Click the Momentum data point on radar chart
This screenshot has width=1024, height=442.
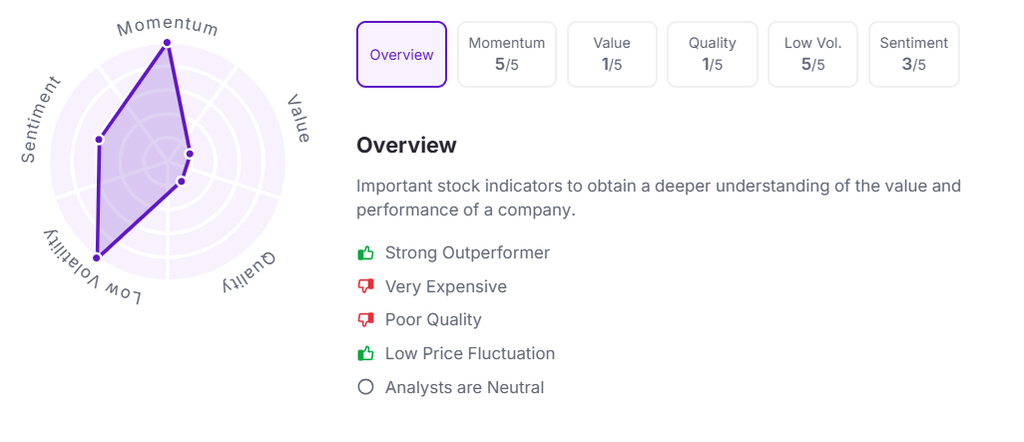point(167,43)
